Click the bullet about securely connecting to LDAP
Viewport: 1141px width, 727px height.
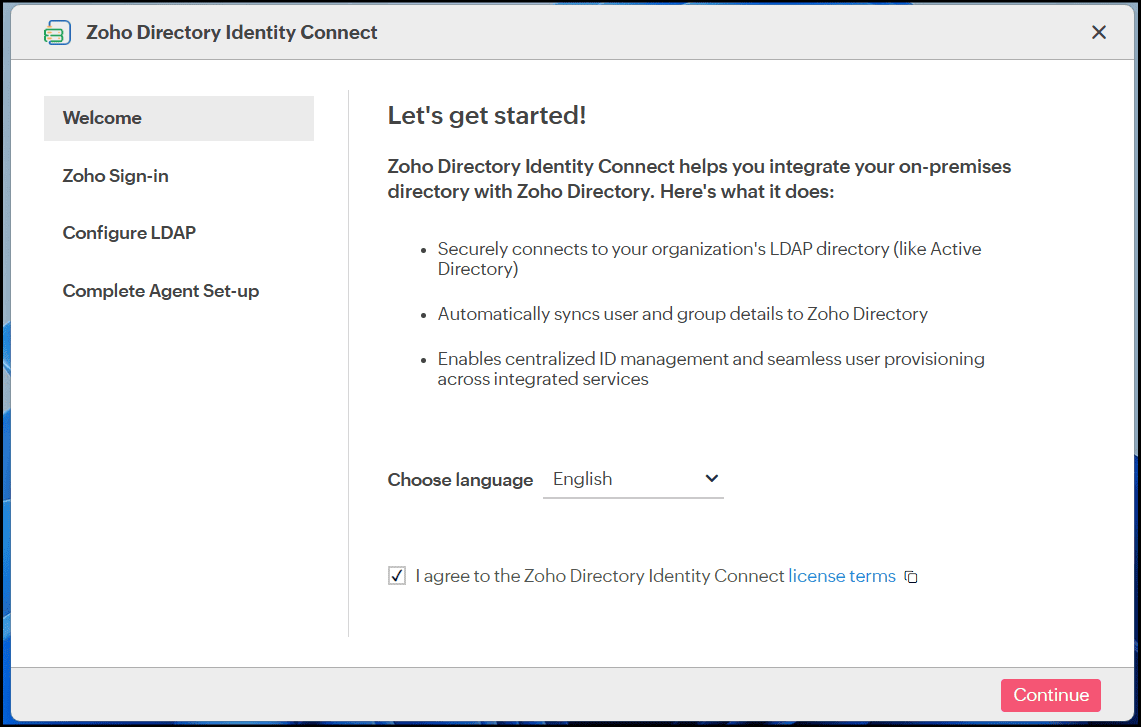click(x=709, y=259)
